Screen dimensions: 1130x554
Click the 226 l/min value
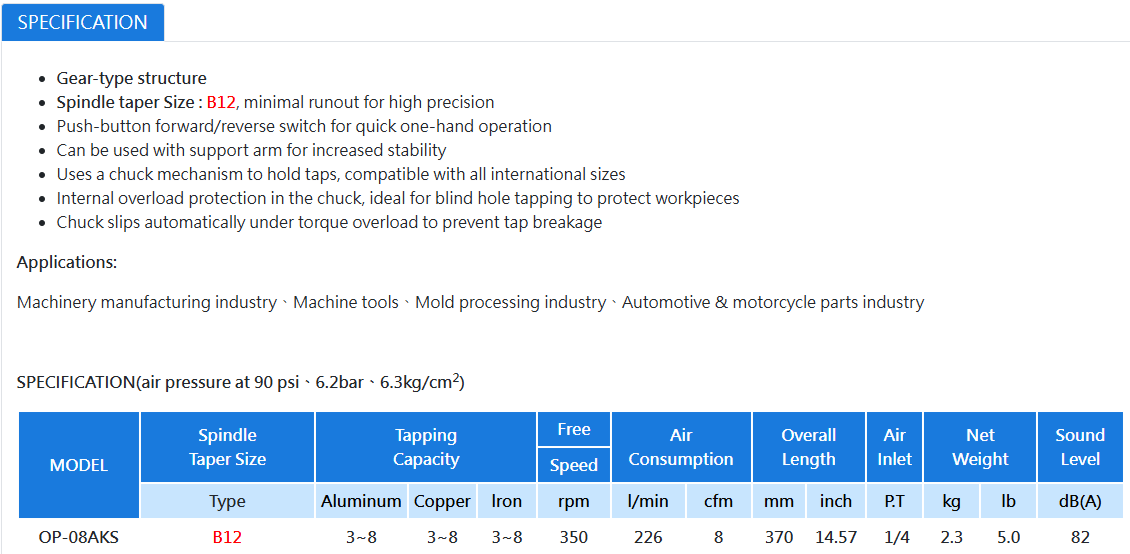pyautogui.click(x=649, y=537)
